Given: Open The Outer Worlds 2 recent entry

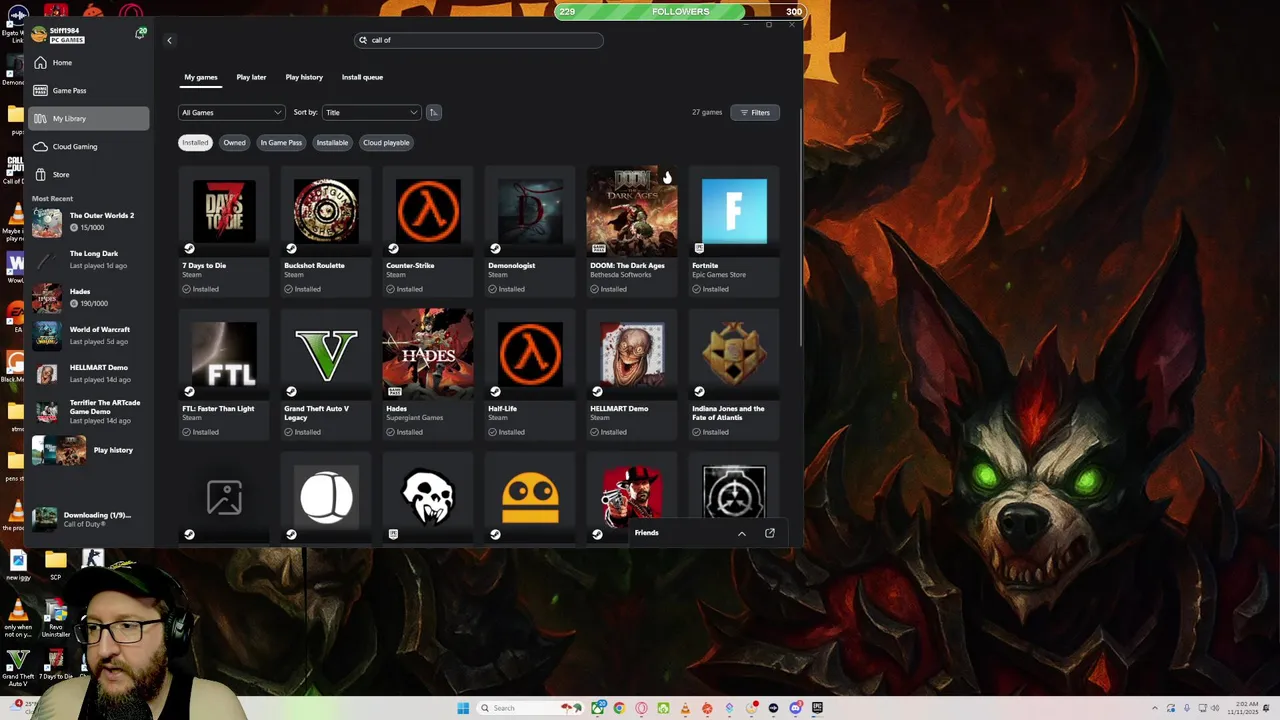Looking at the screenshot, I should pyautogui.click(x=88, y=221).
